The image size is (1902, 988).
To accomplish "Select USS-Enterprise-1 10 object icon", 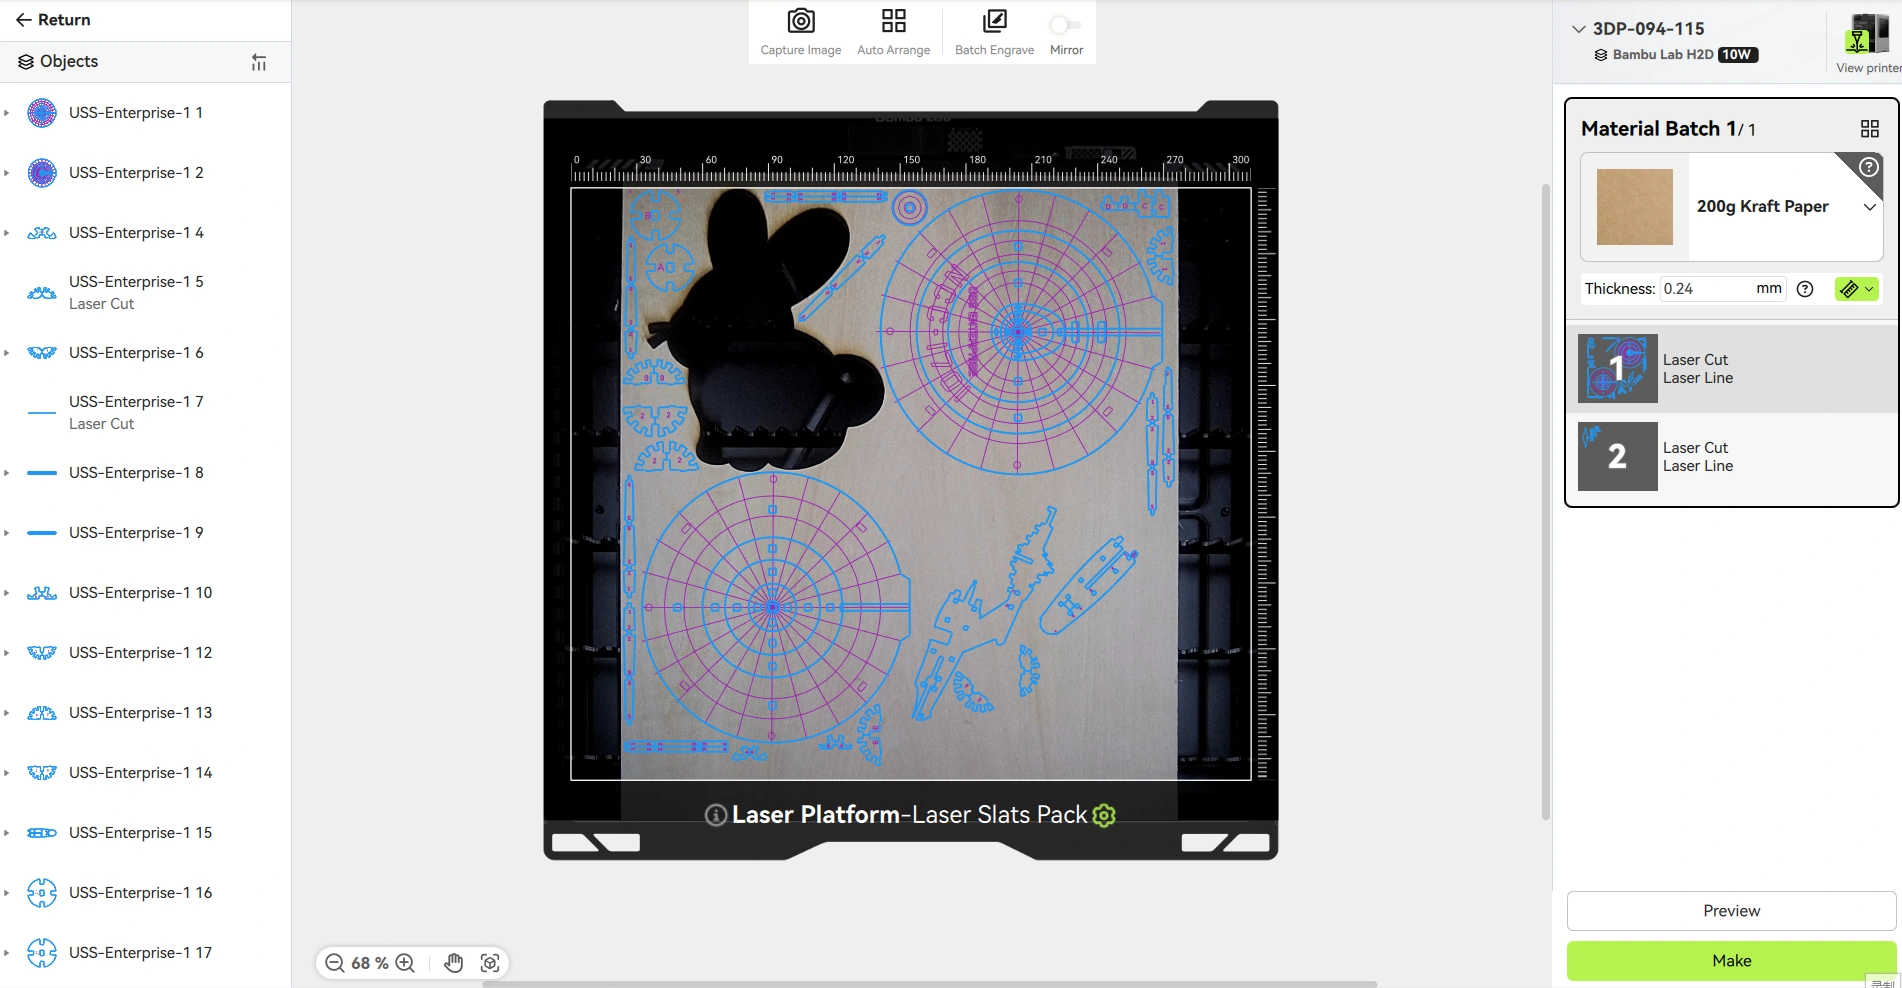I will click(42, 593).
